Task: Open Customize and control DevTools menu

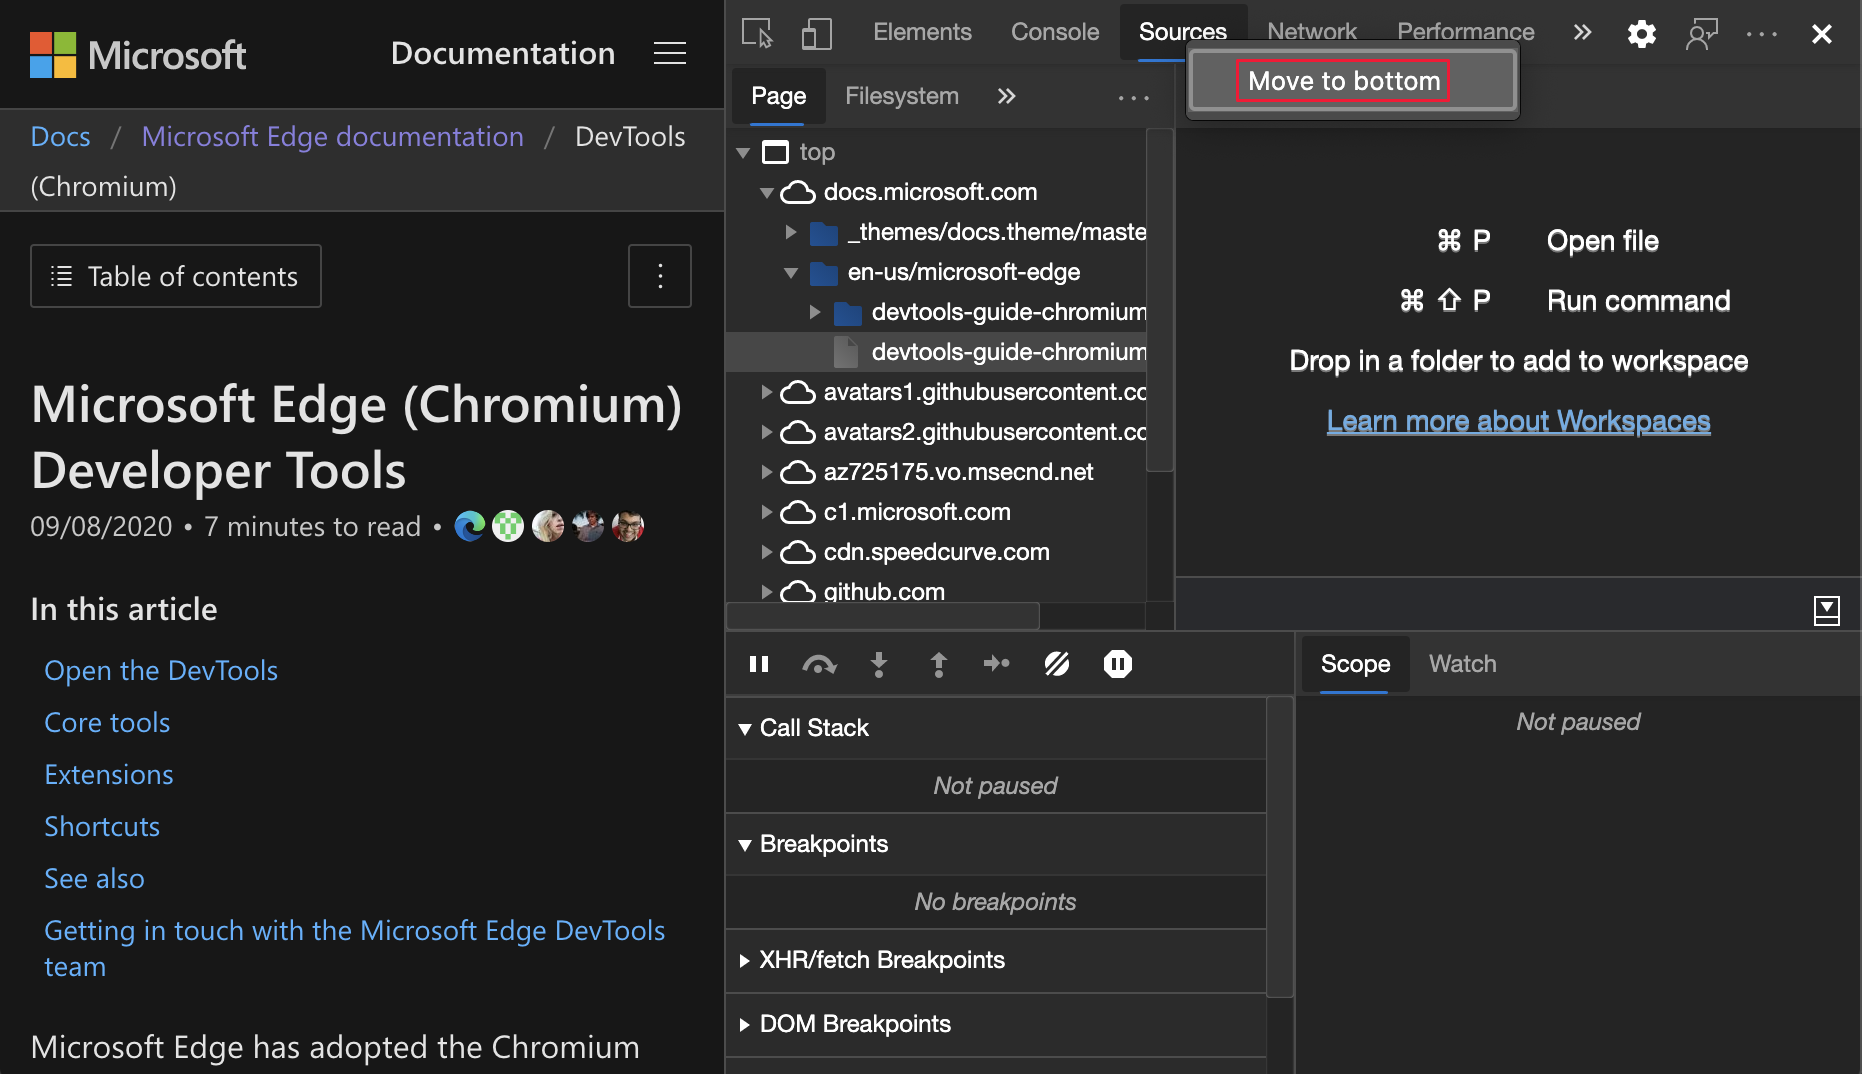Action: tap(1762, 33)
